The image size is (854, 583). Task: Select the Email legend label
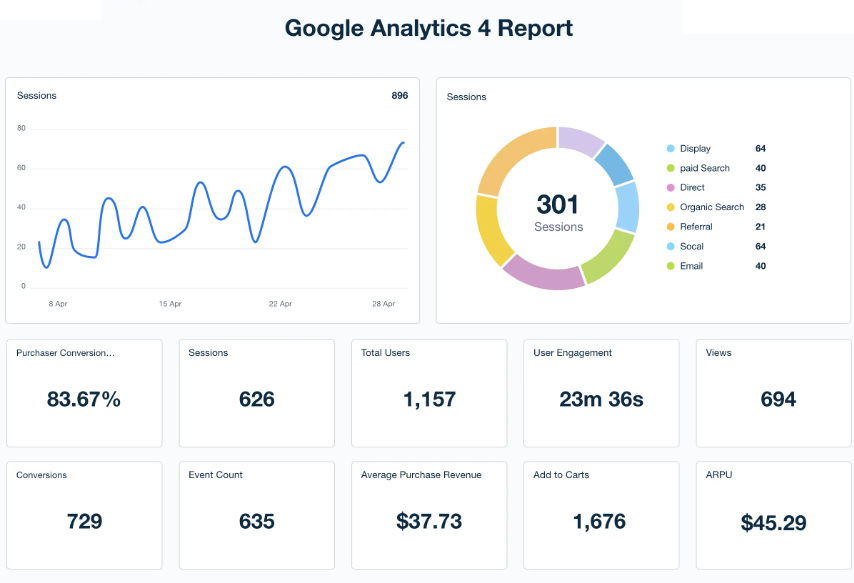(x=691, y=266)
